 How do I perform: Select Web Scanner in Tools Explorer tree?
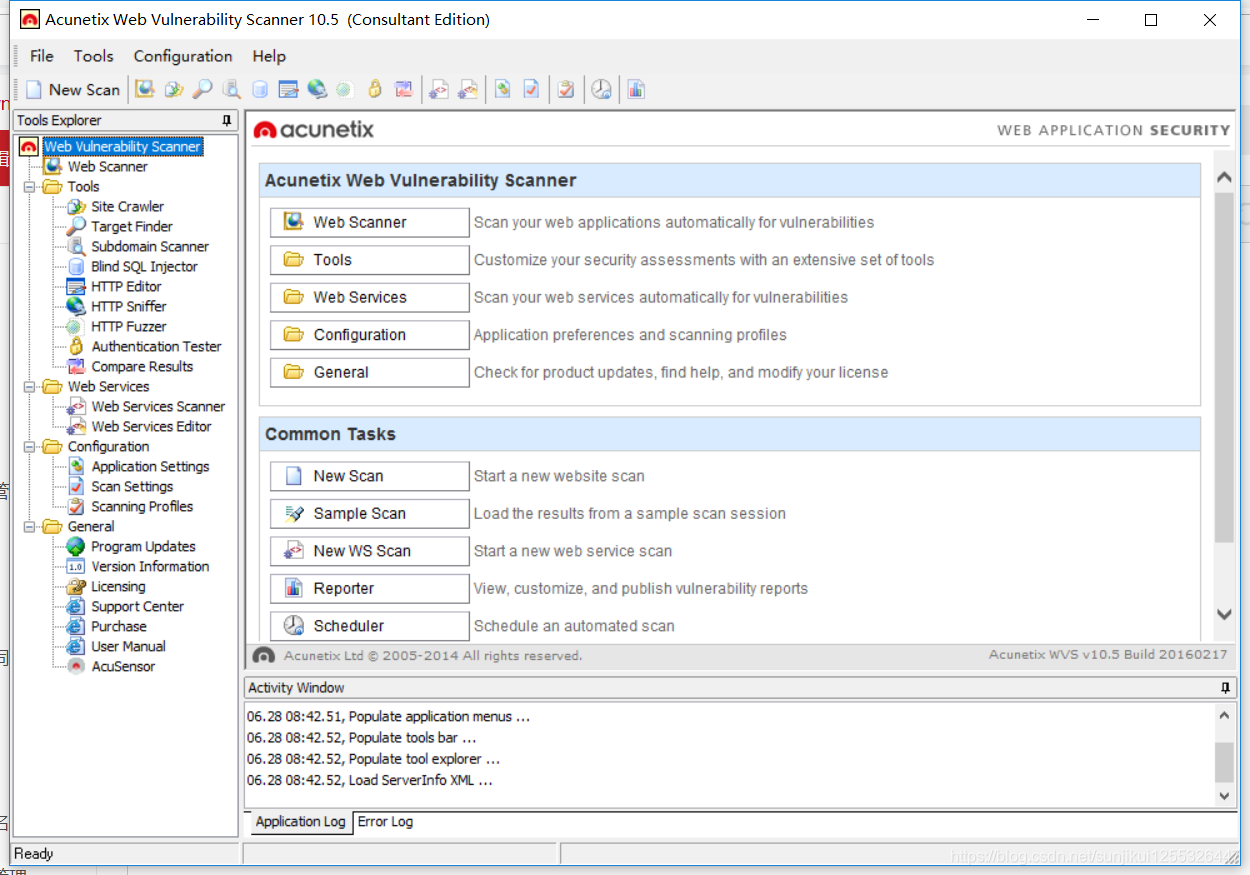[107, 167]
